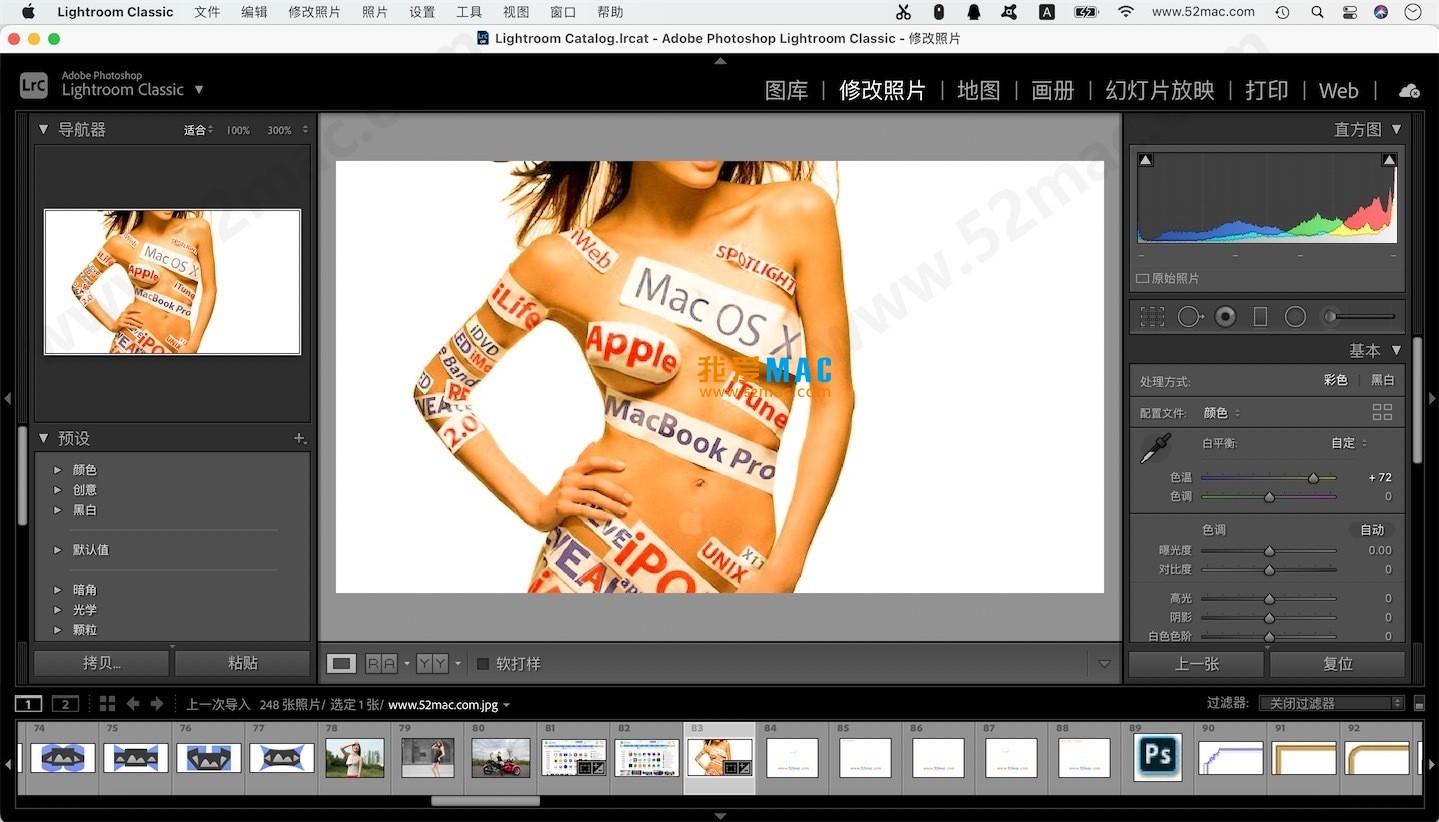The height and width of the screenshot is (822, 1439).
Task: Select the Graduated Filter tool
Action: click(x=1260, y=317)
